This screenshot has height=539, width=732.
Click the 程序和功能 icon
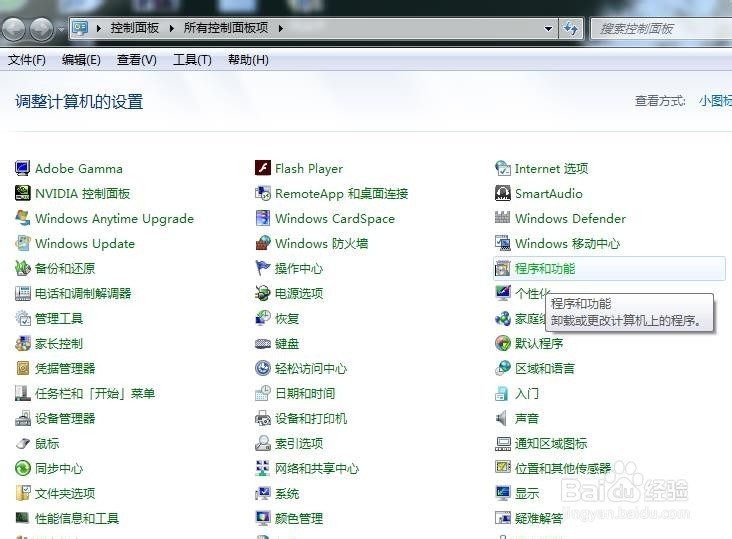(503, 268)
